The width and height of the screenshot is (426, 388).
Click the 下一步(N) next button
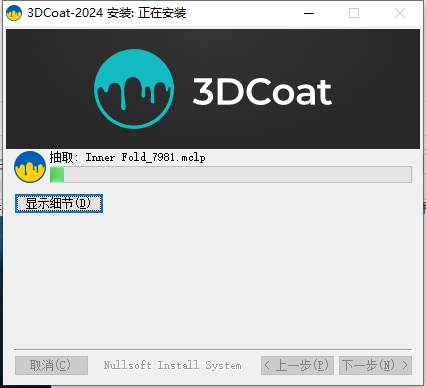point(375,365)
